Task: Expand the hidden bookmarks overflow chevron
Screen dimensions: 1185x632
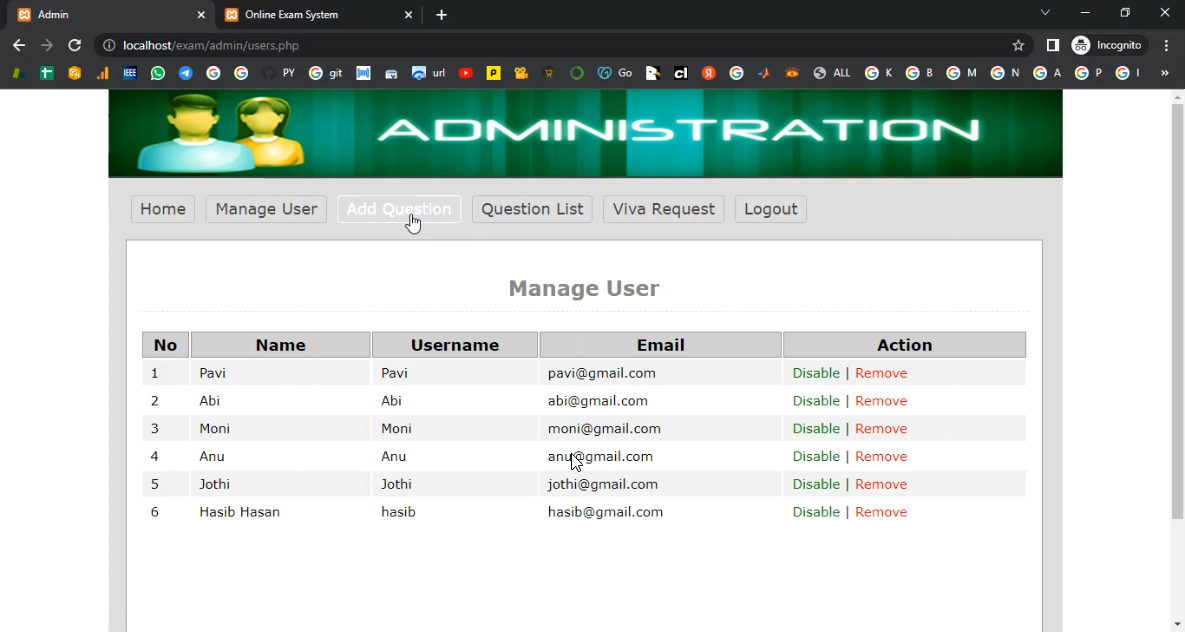Action: pyautogui.click(x=1164, y=73)
